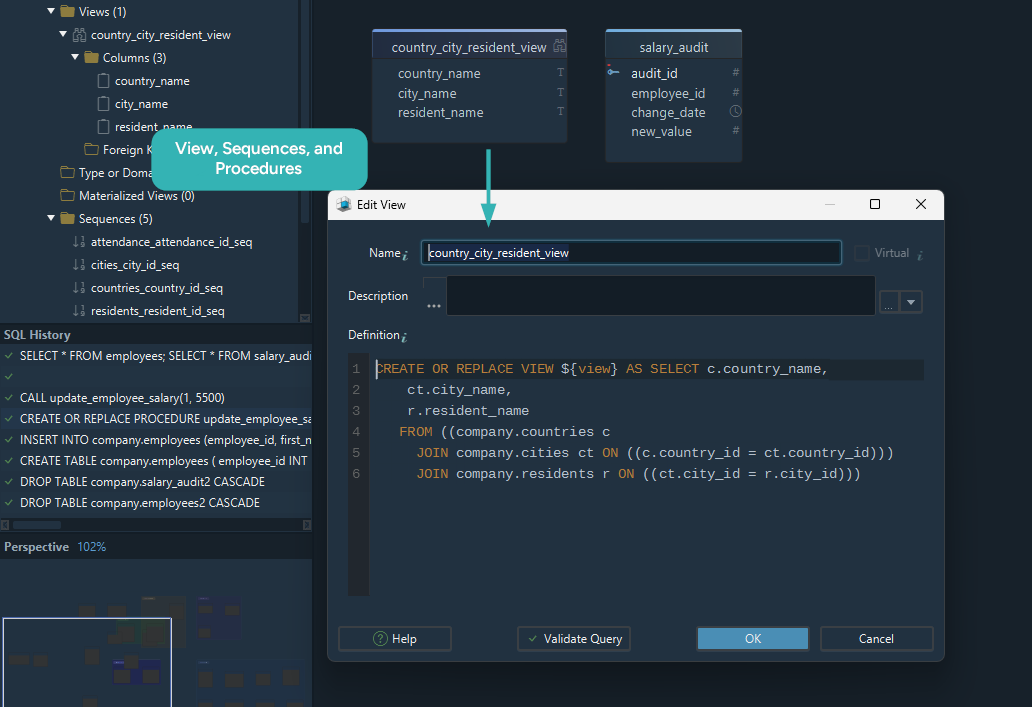
Task: Select the CREATE OR REPLACE PROCEDURE history entry
Action: pyautogui.click(x=156, y=419)
